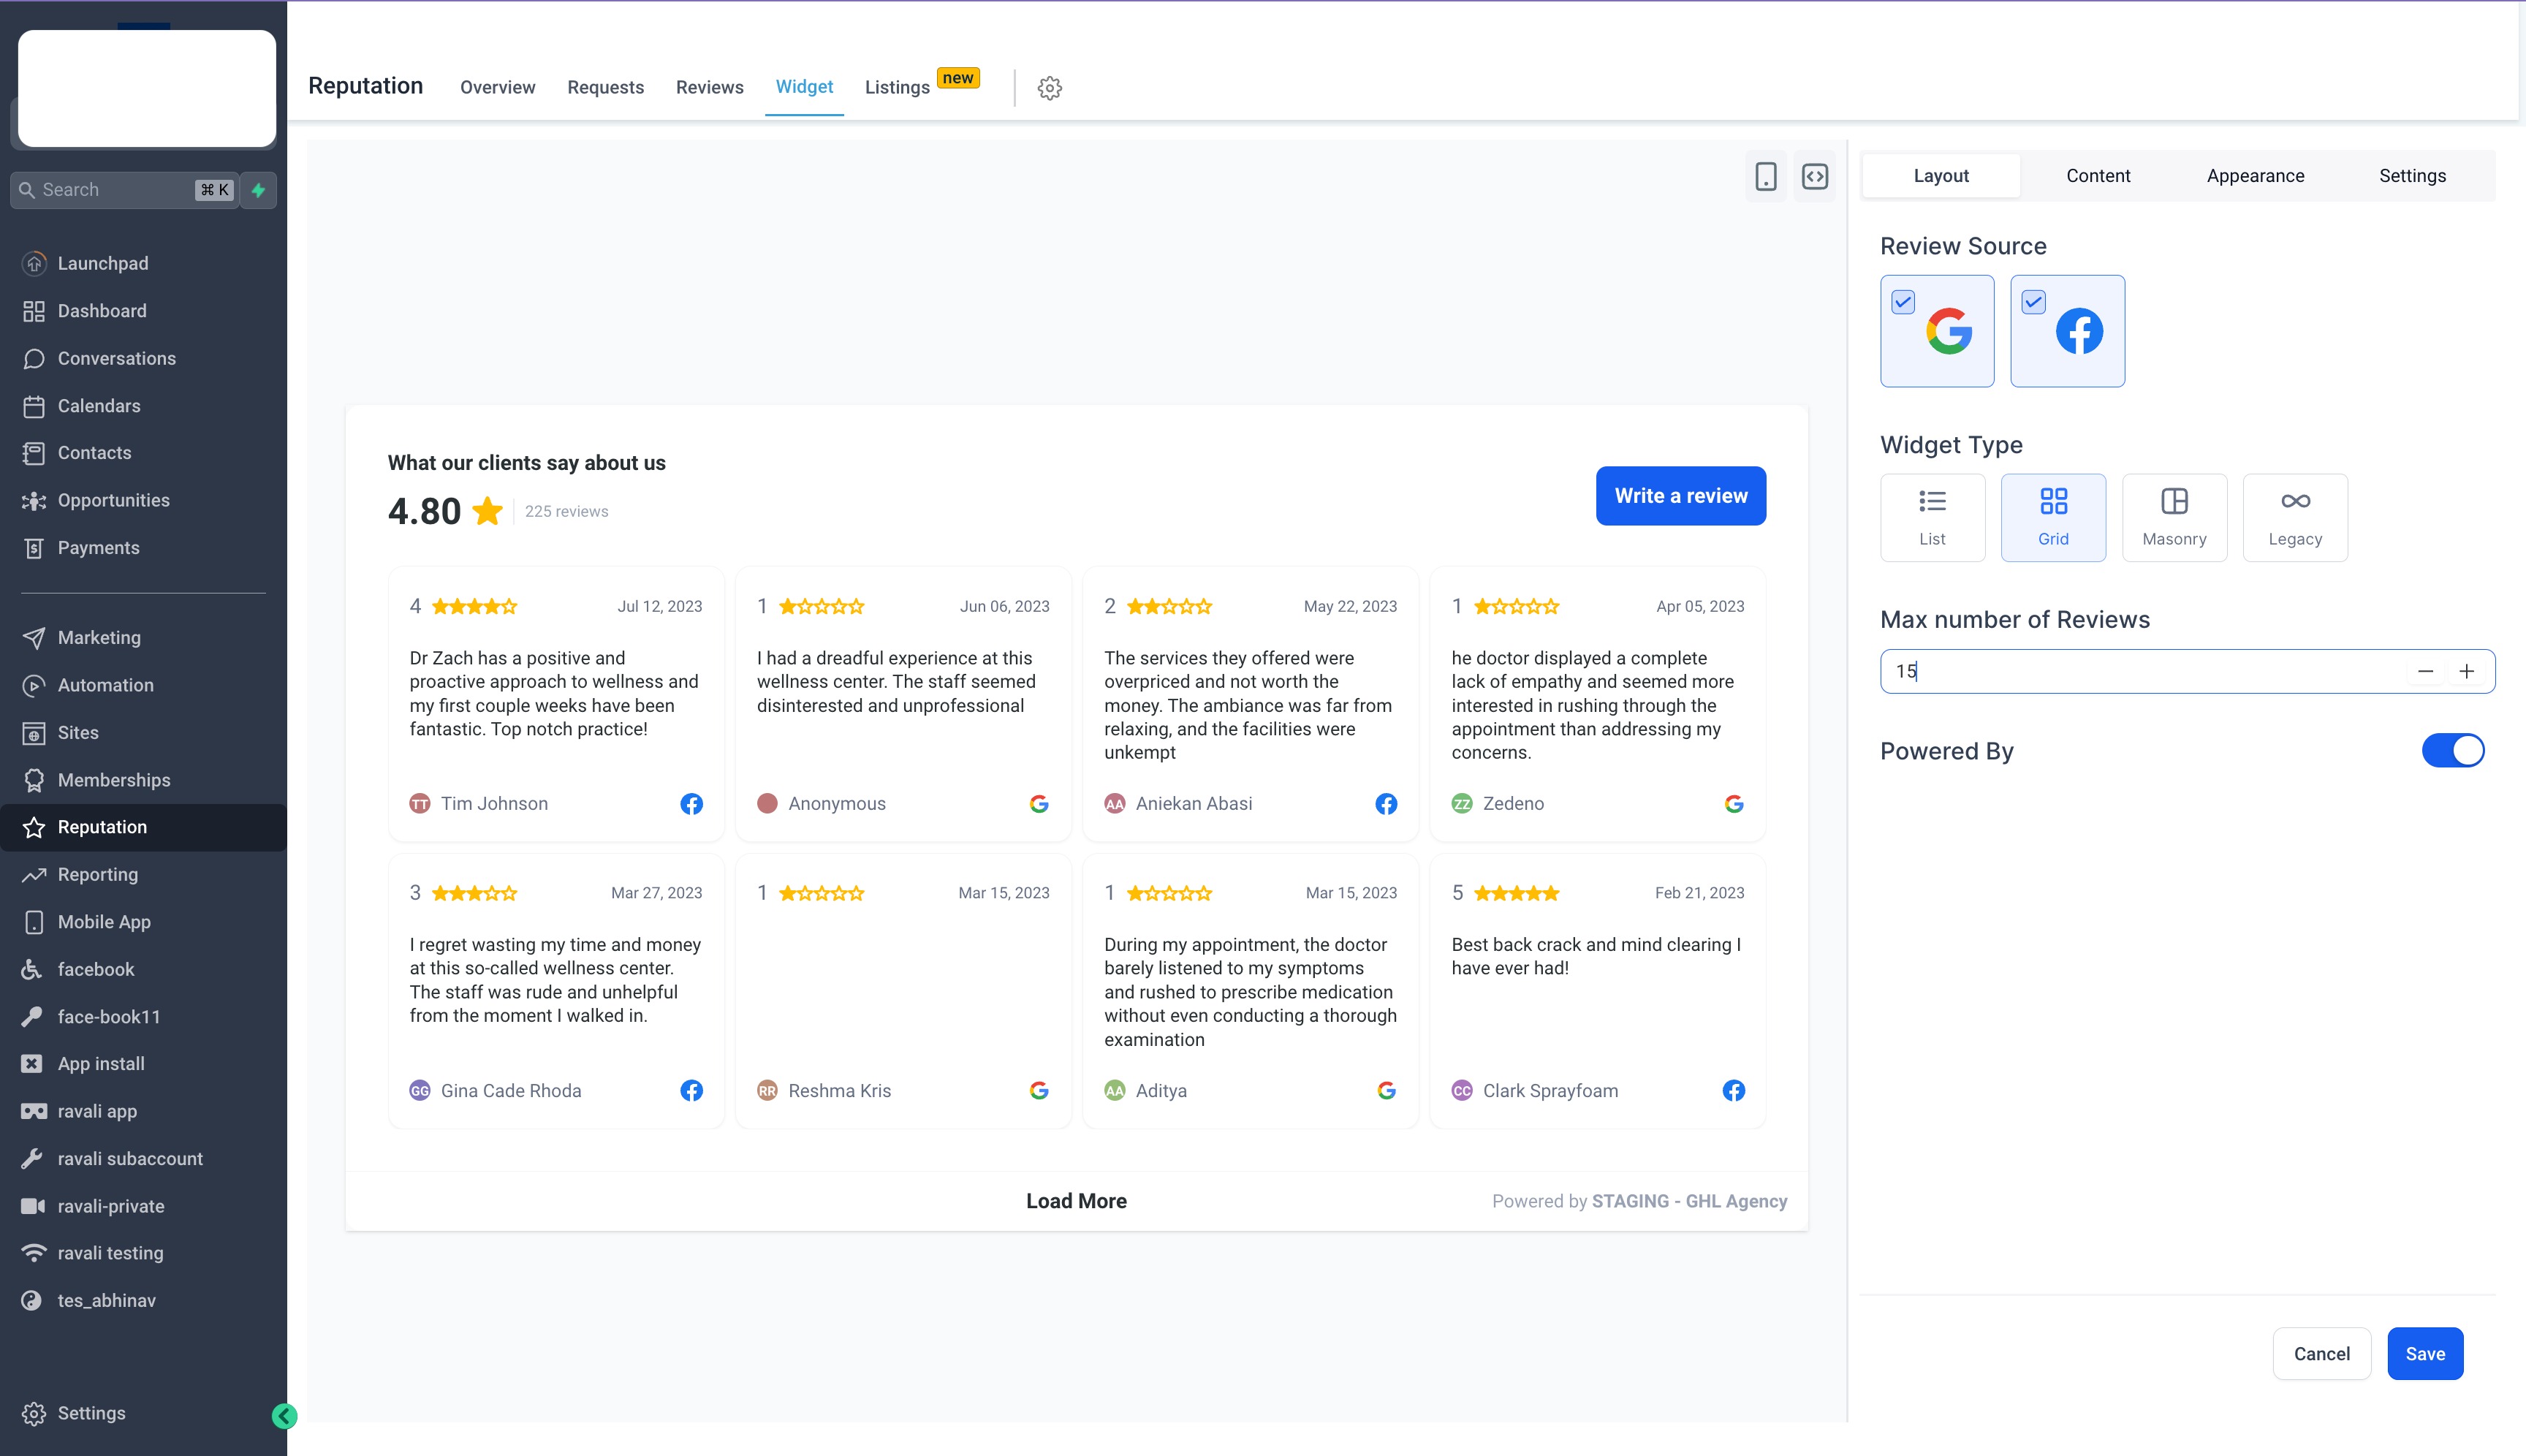Switch to the Appearance tab
This screenshot has width=2526, height=1456.
click(2254, 176)
